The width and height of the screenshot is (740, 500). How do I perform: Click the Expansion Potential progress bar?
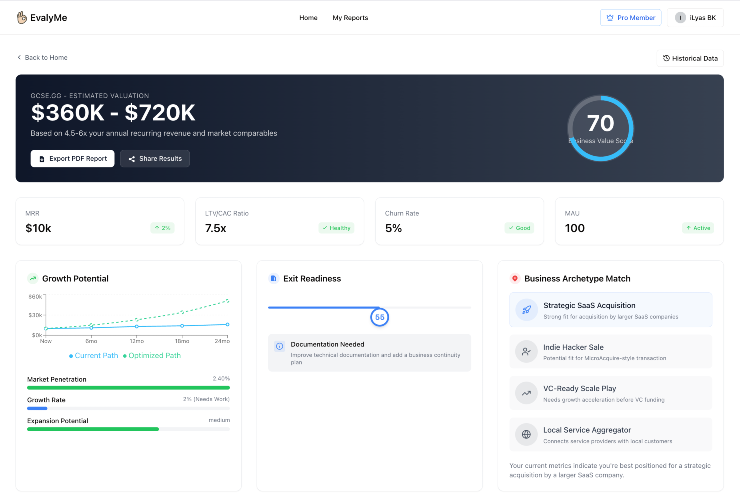click(128, 429)
